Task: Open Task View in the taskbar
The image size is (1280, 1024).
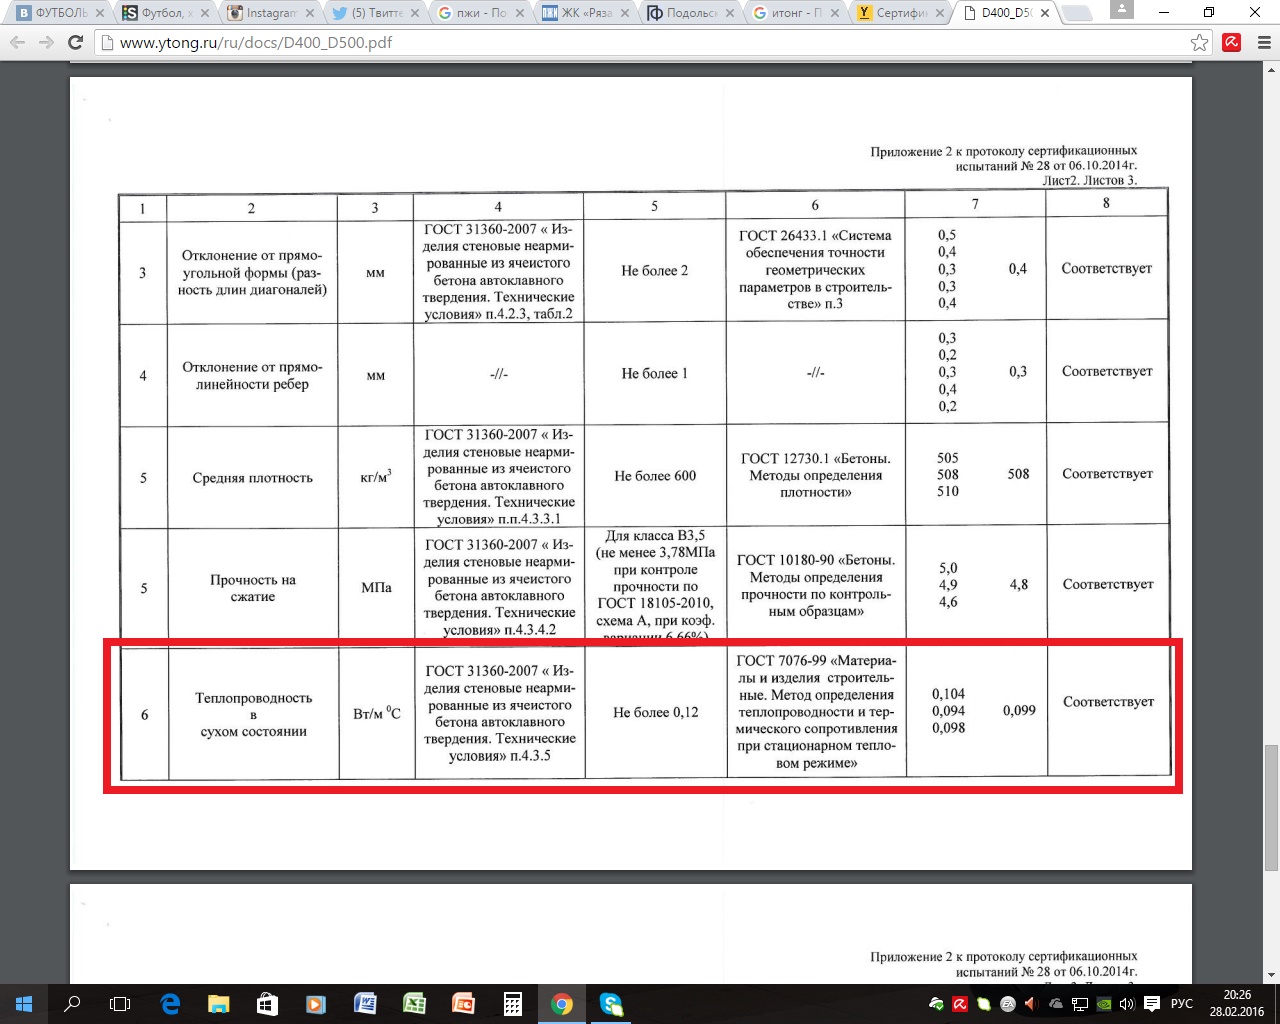Action: pyautogui.click(x=120, y=1004)
